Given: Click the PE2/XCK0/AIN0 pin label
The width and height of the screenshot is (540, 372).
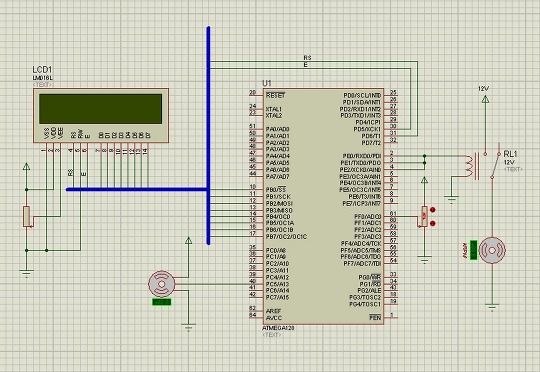Looking at the screenshot, I should (361, 169).
